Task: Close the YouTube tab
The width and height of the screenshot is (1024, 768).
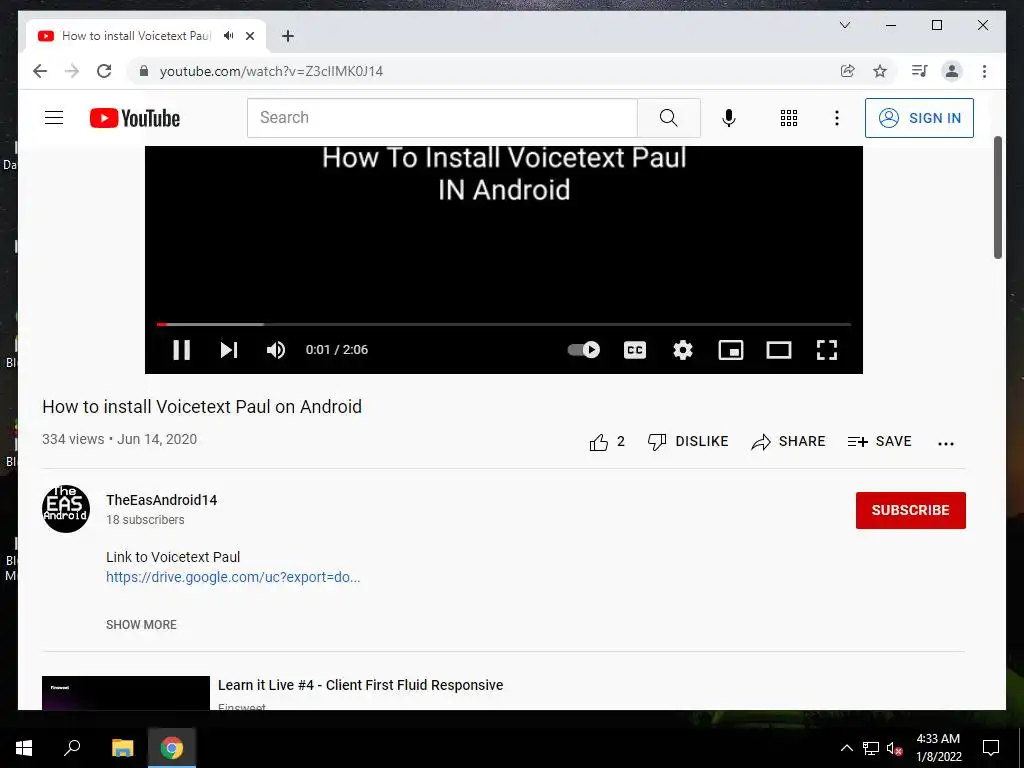Action: pos(249,36)
